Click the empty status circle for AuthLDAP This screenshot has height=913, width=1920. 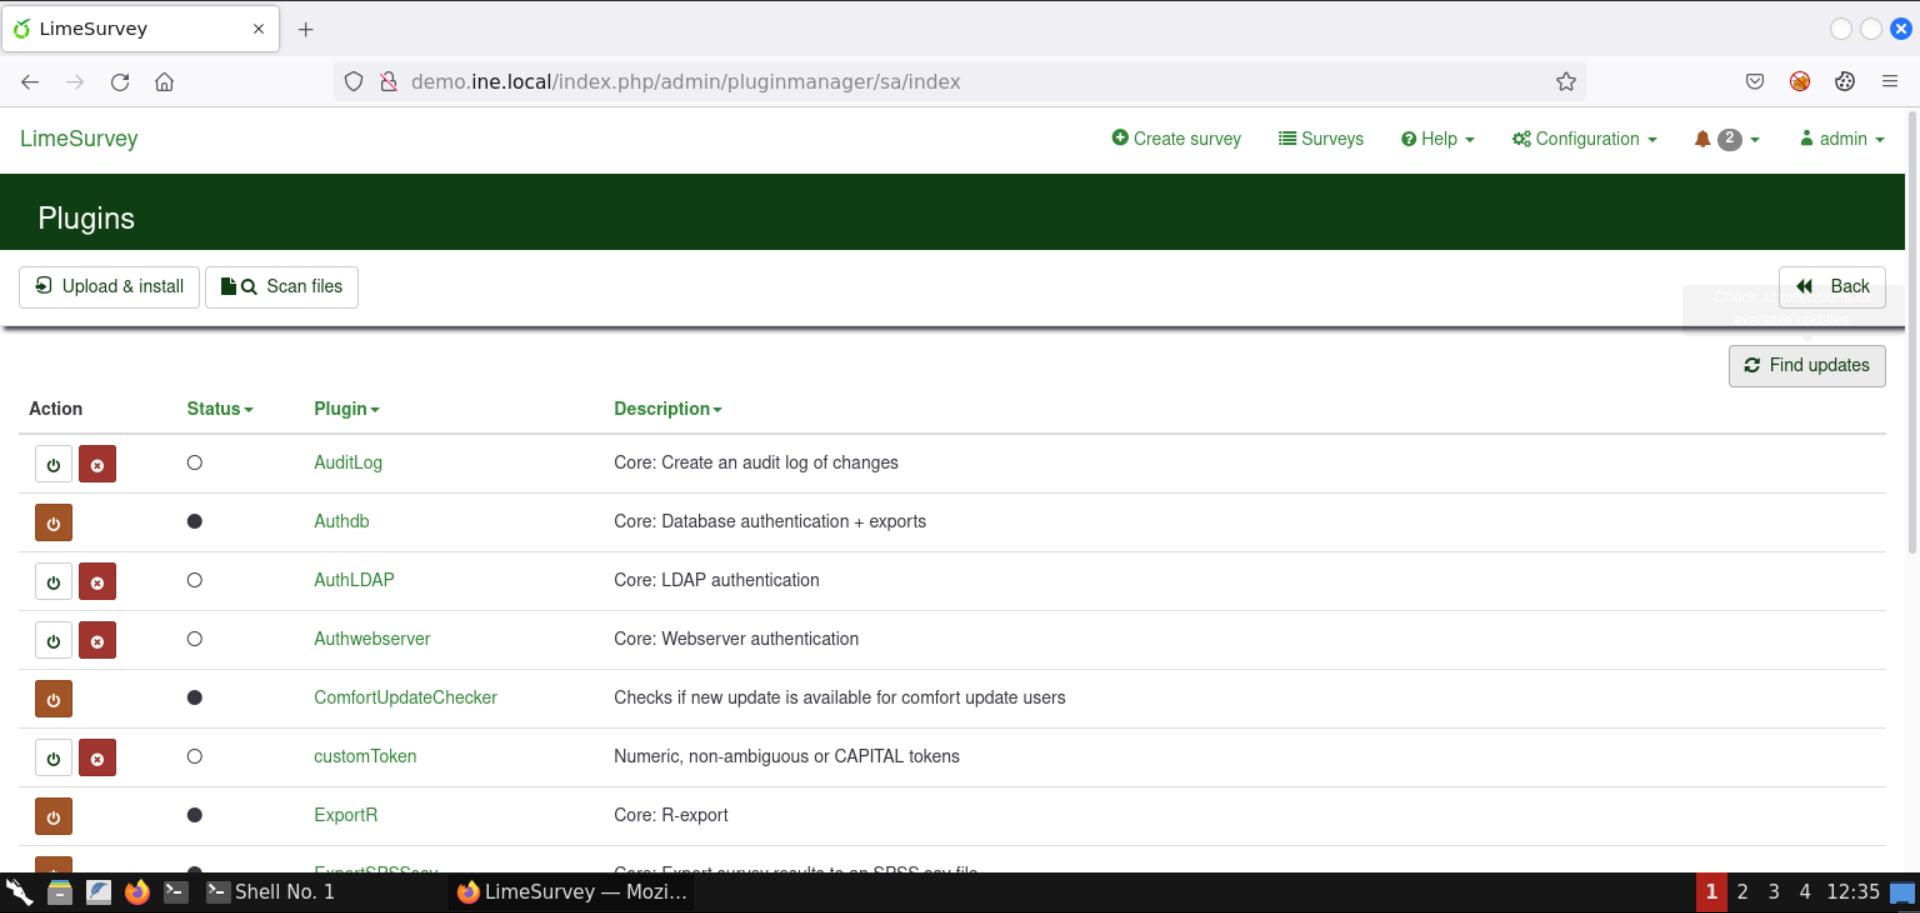pos(195,580)
